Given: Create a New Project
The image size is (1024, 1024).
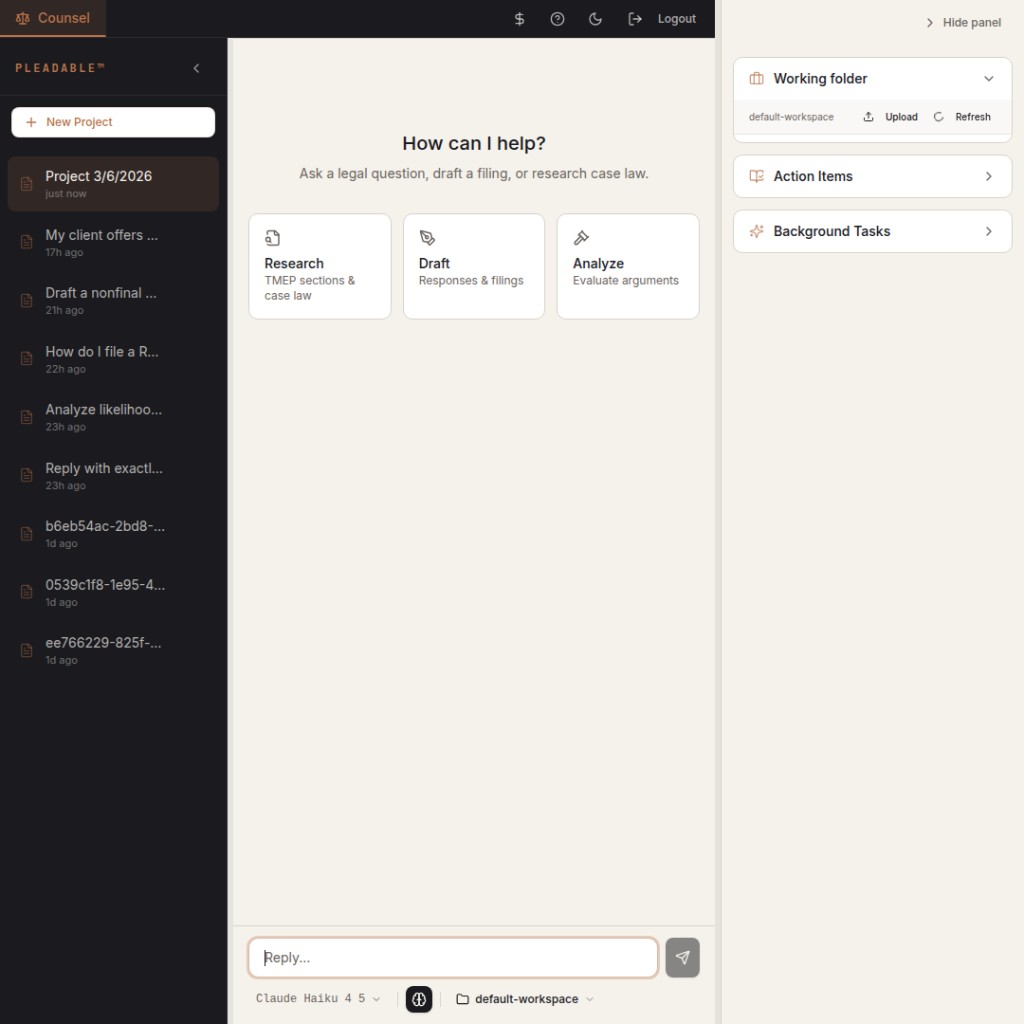Looking at the screenshot, I should pos(113,121).
